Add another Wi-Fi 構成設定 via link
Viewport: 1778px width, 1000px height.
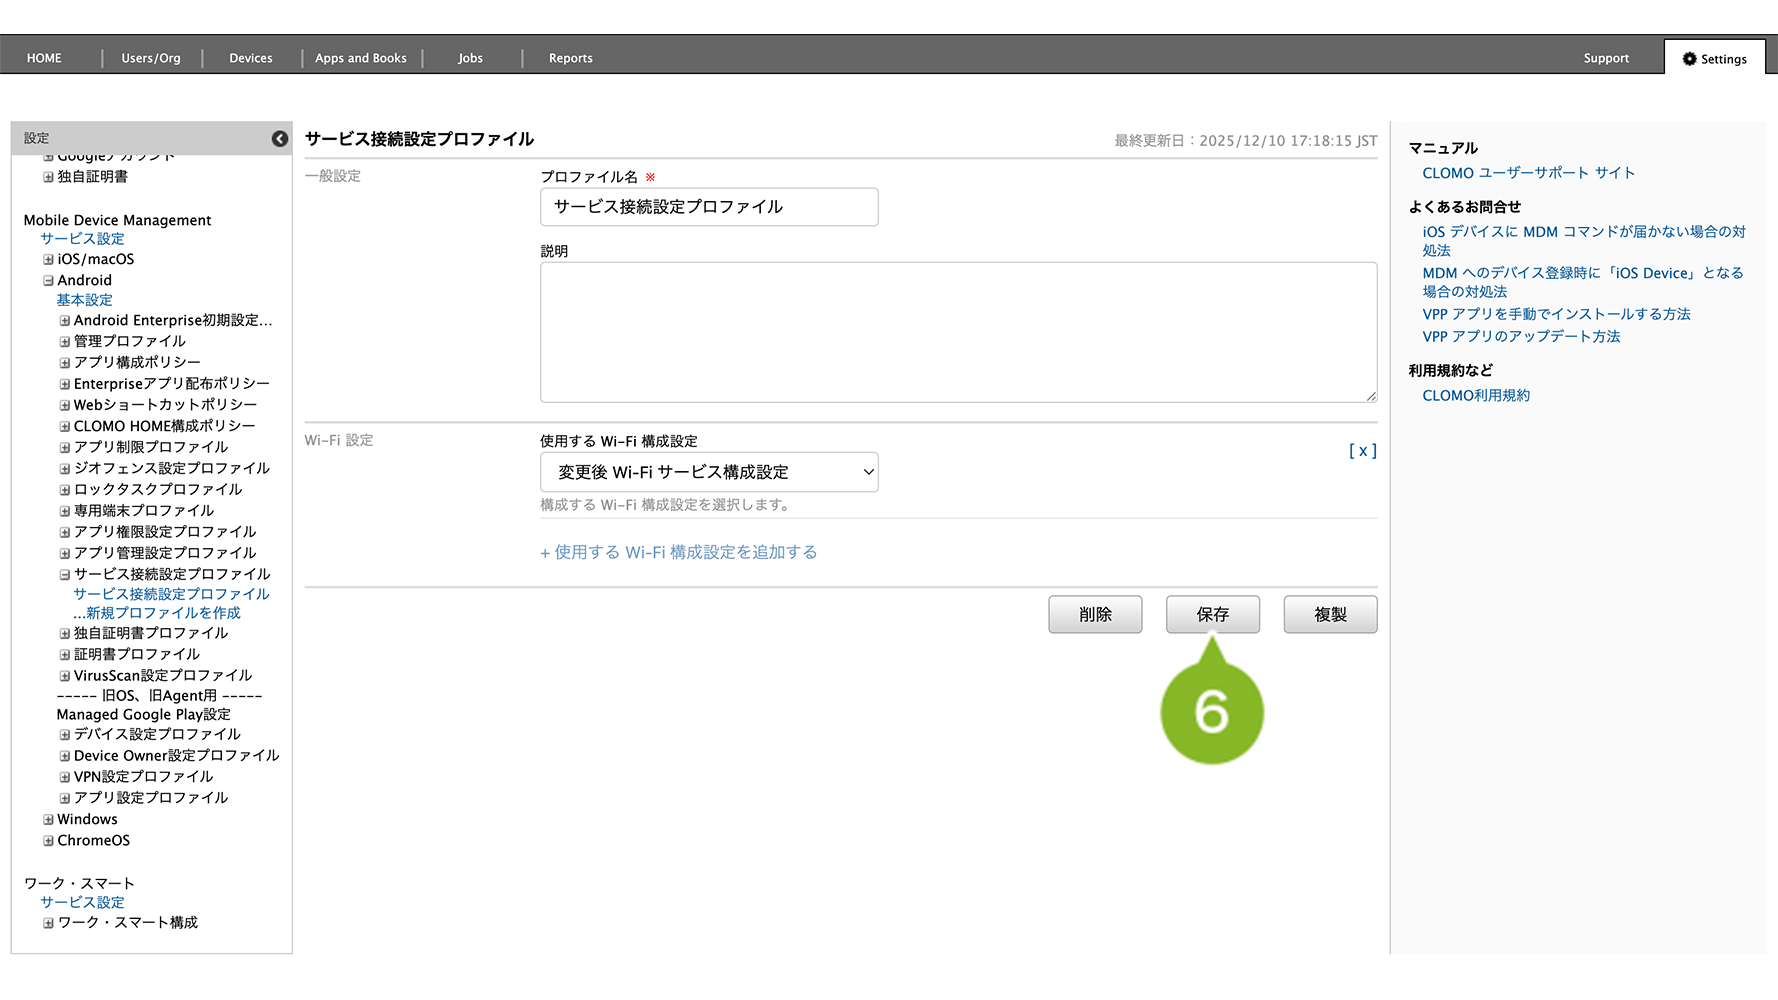pos(679,552)
